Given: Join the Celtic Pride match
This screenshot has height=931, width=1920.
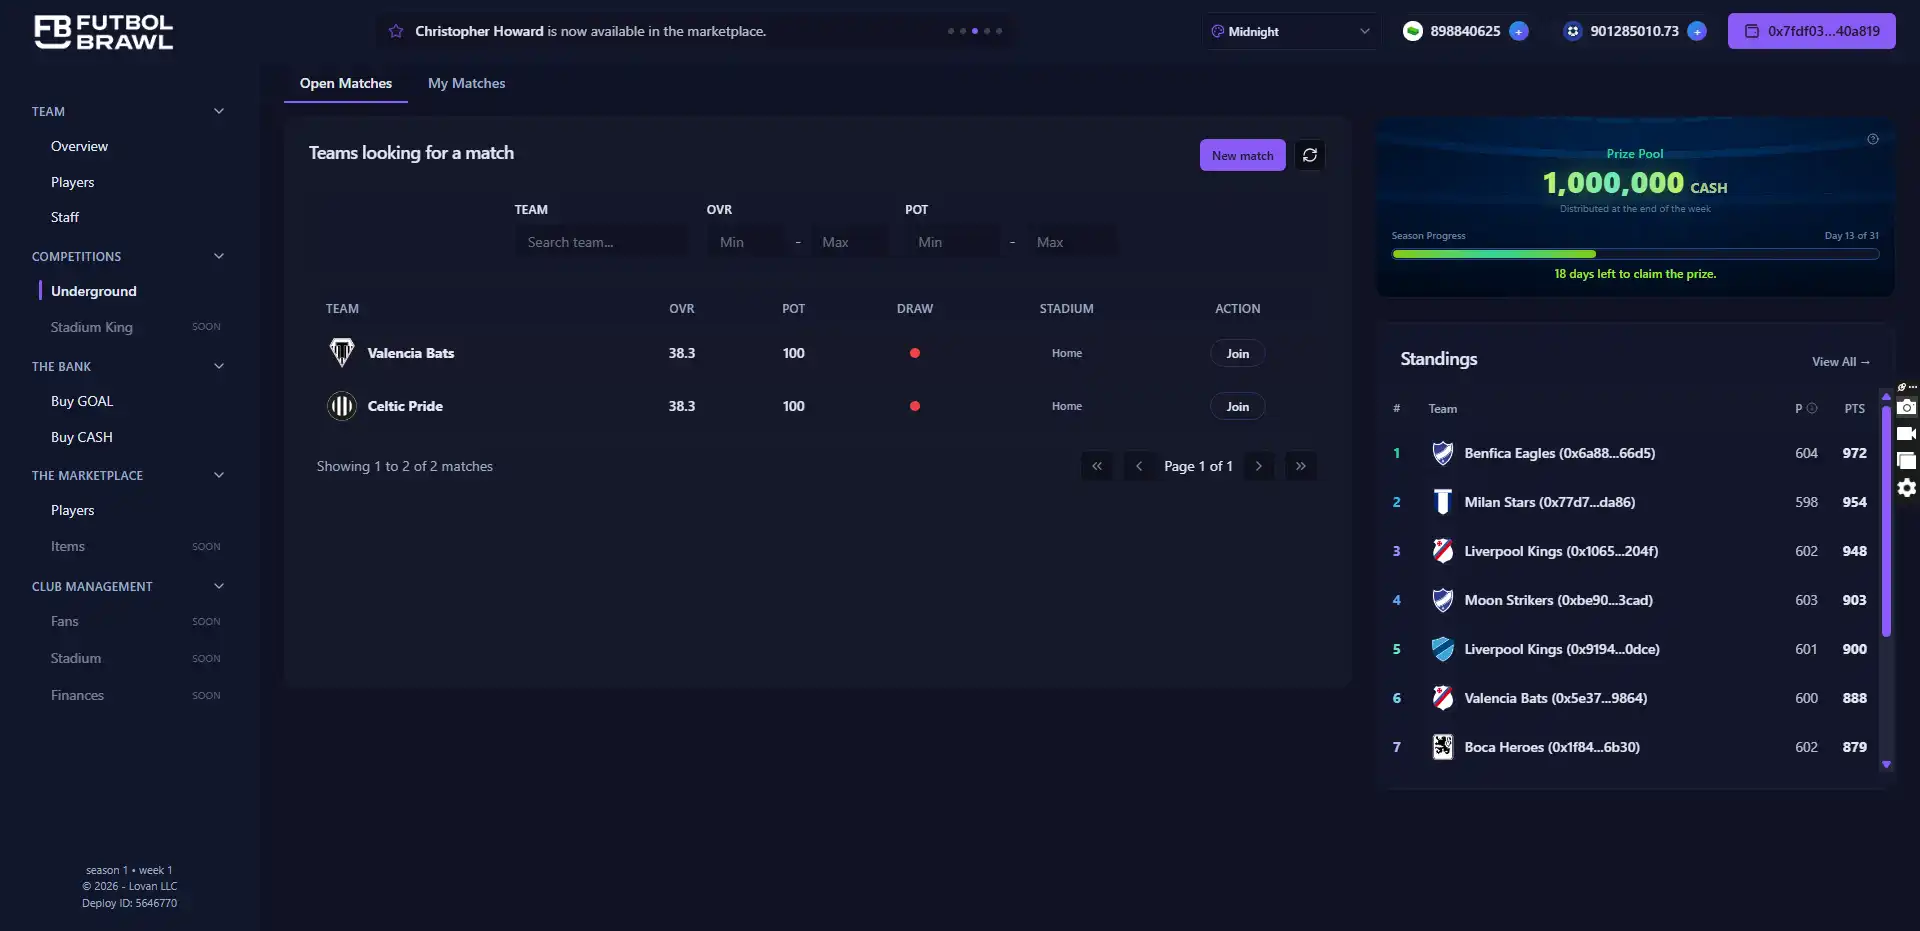Looking at the screenshot, I should (x=1237, y=406).
